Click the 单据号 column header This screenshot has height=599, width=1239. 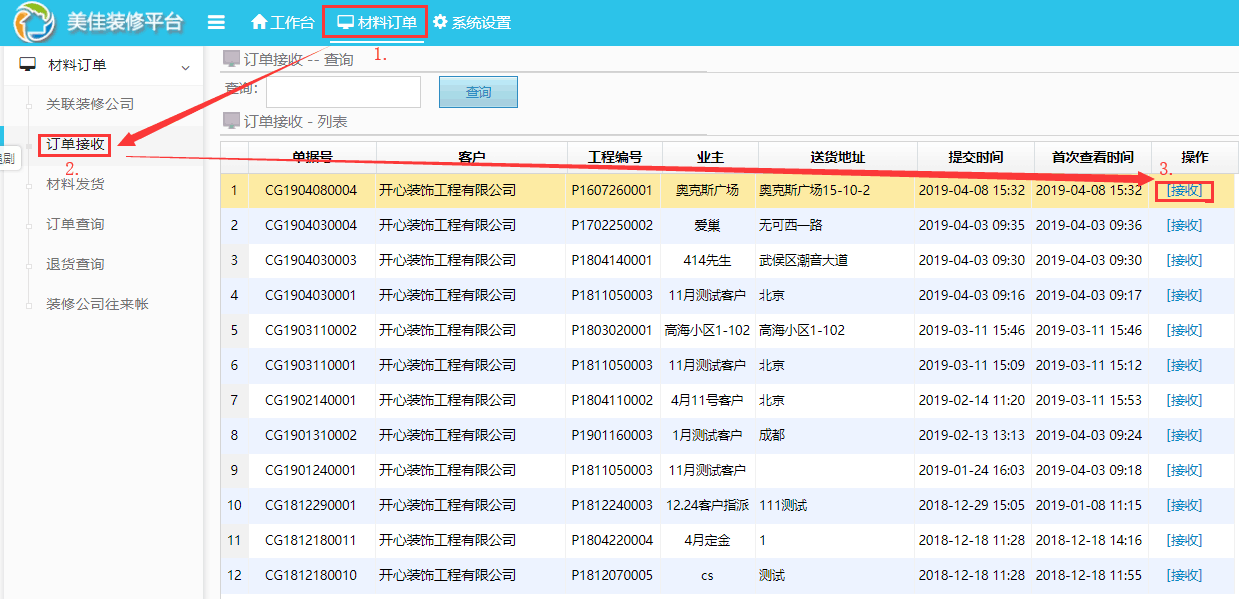(x=312, y=157)
